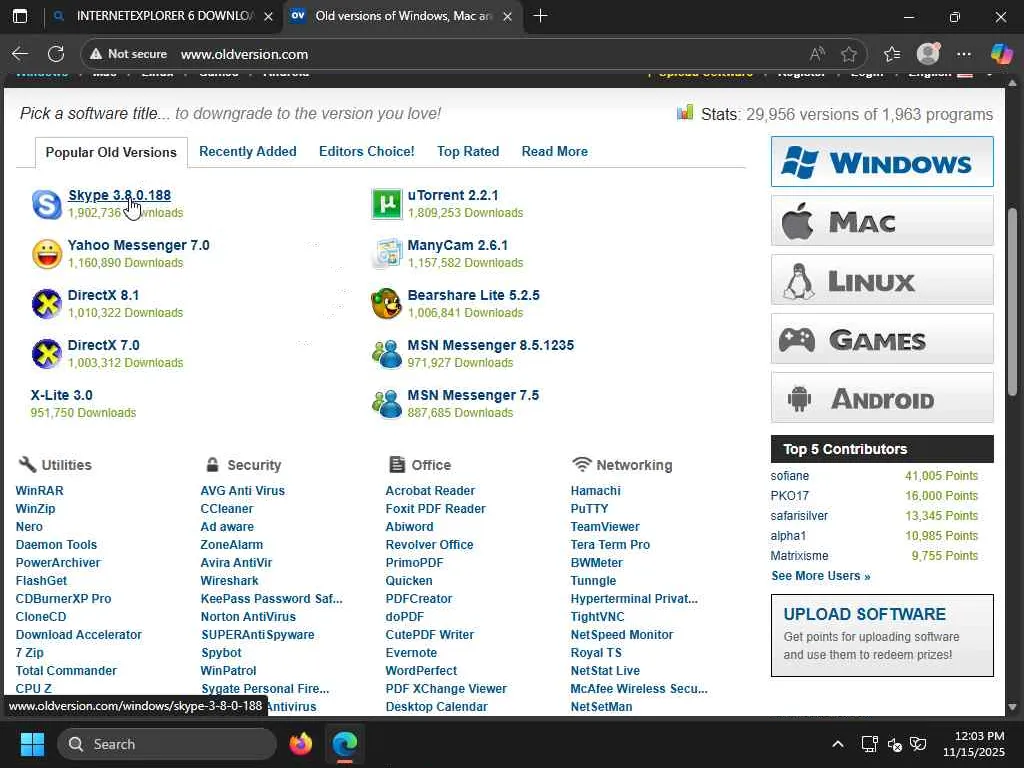The width and height of the screenshot is (1024, 768).
Task: Open Yahoo Messenger 7.0 link
Action: [138, 245]
